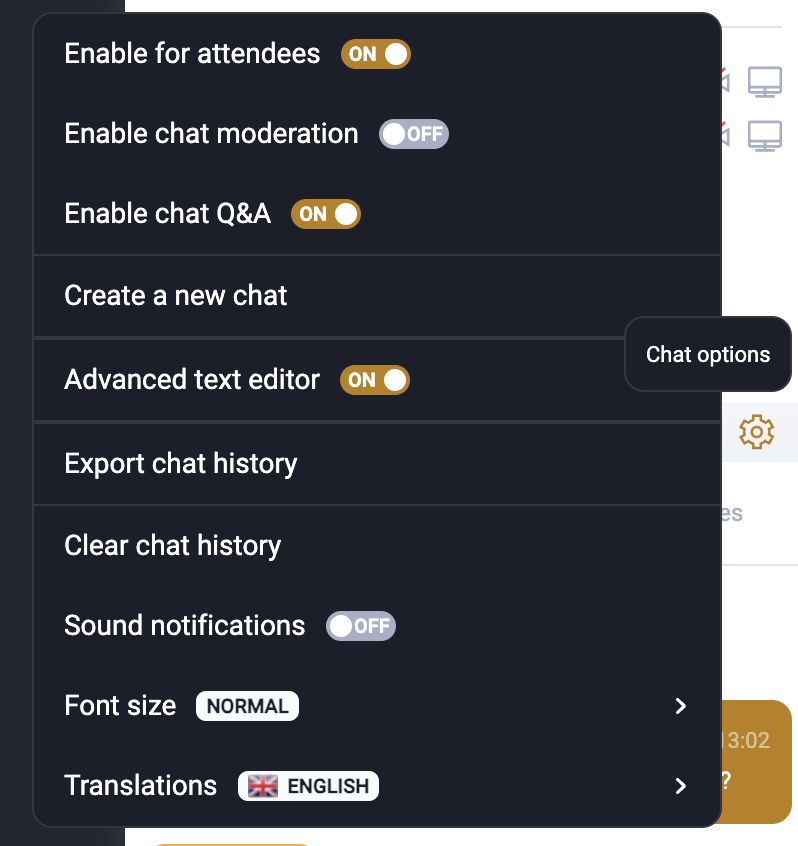
Task: Turn on Enable chat moderation toggle
Action: (x=414, y=134)
